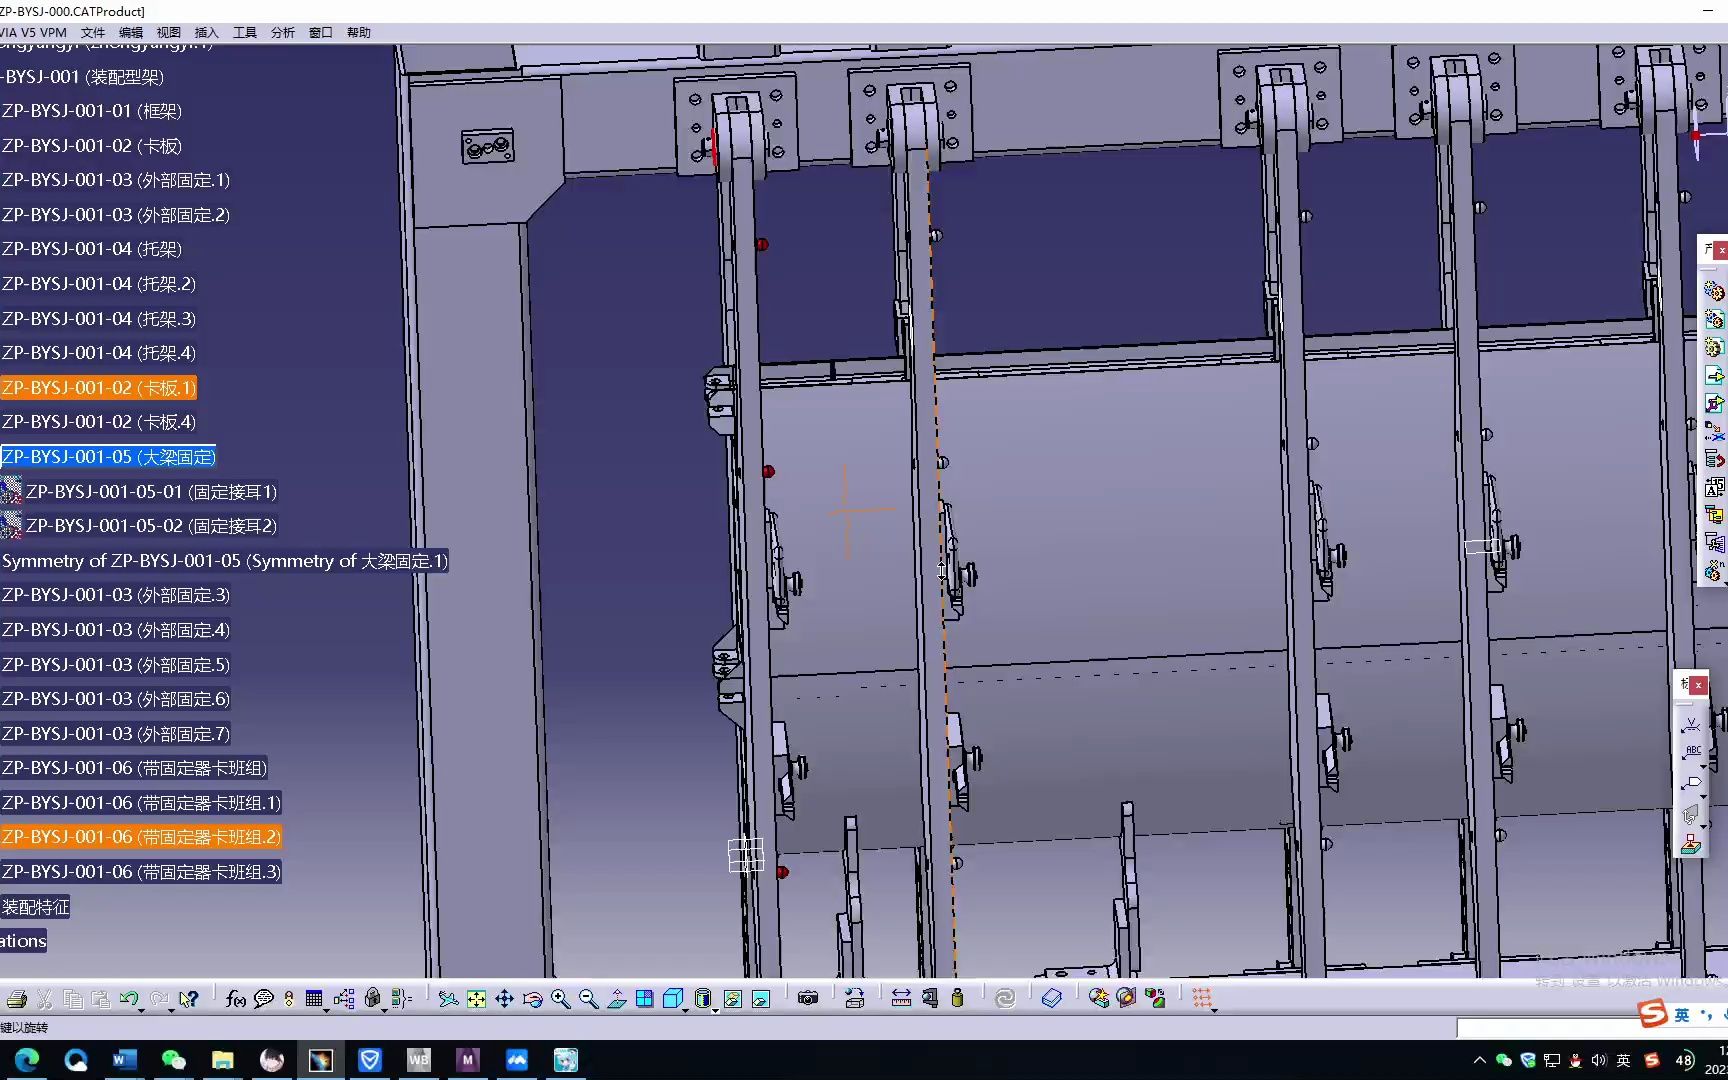Select ZP-BYSJ-001-05-02 (固定接耳2) part
Screen dimensions: 1728x1080
(151, 526)
